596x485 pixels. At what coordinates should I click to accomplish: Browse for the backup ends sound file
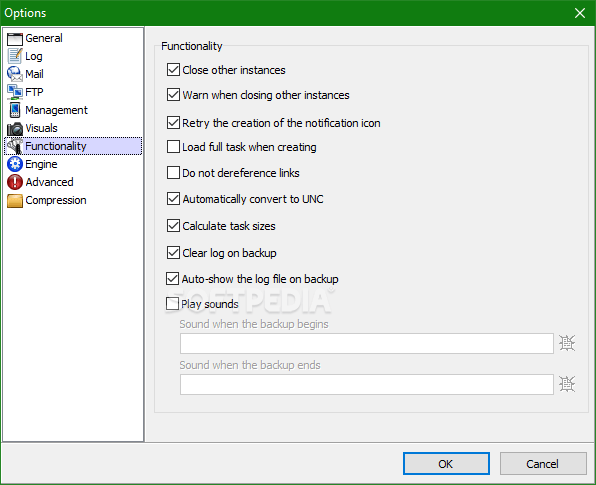tap(567, 384)
